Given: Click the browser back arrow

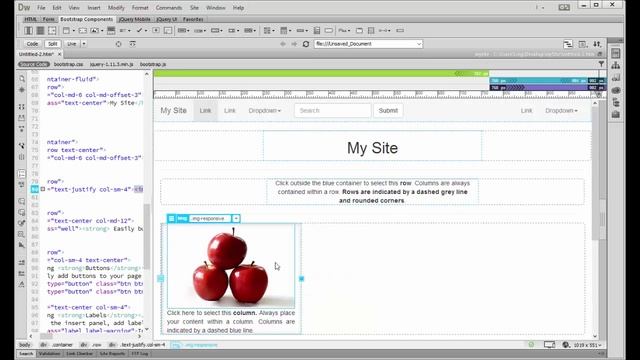Looking at the screenshot, I should (x=282, y=44).
